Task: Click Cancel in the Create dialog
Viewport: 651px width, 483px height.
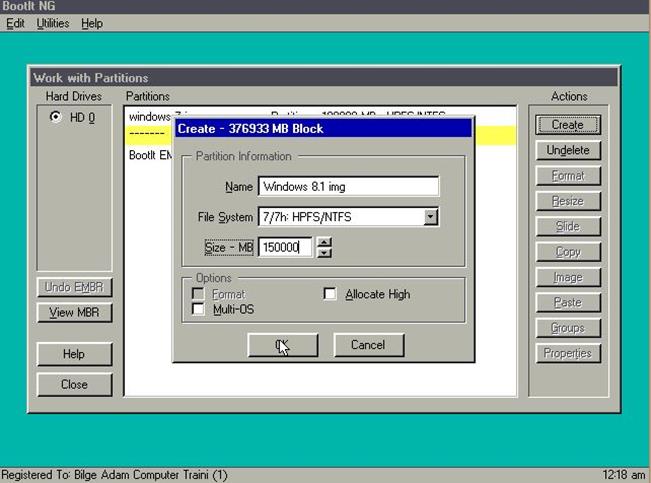Action: pyautogui.click(x=368, y=345)
